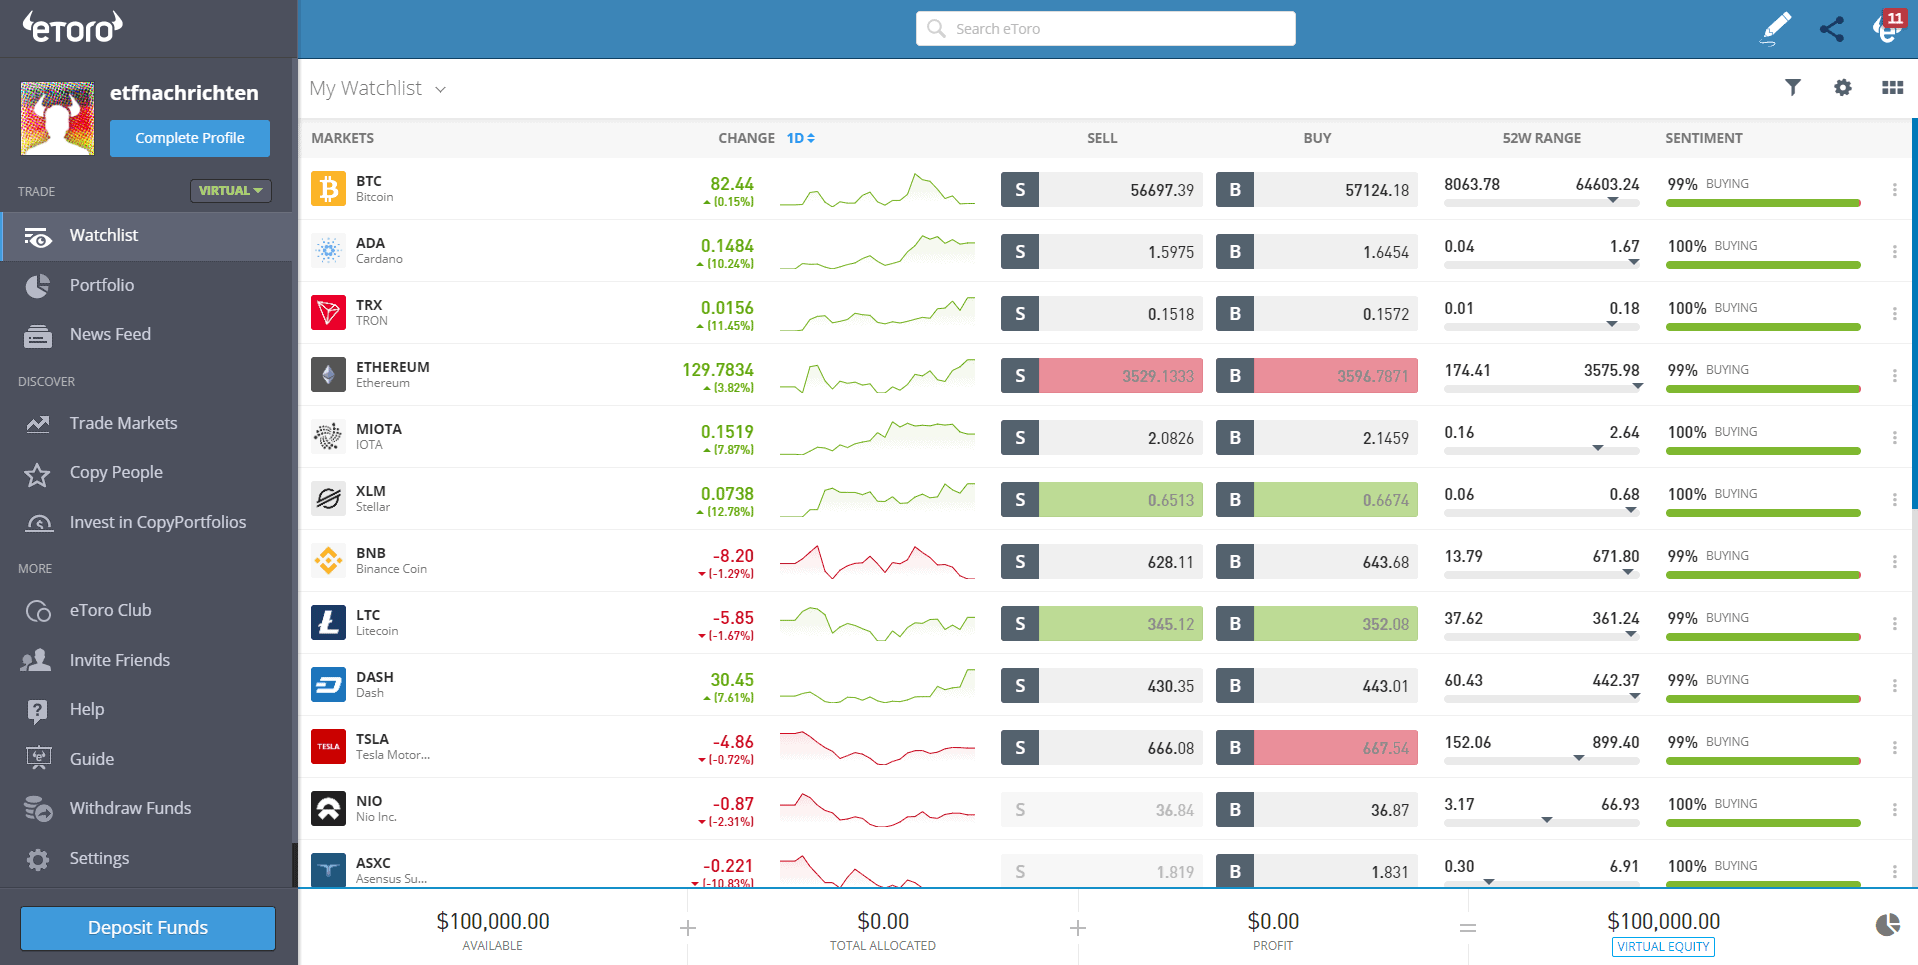
Task: Click into the Search eToro field
Action: point(1106,29)
